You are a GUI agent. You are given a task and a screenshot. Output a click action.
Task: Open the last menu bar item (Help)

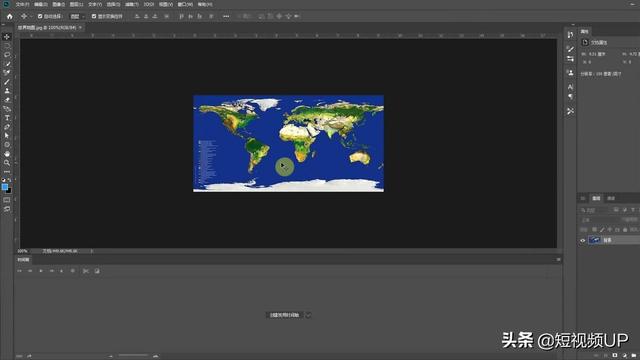click(x=204, y=4)
